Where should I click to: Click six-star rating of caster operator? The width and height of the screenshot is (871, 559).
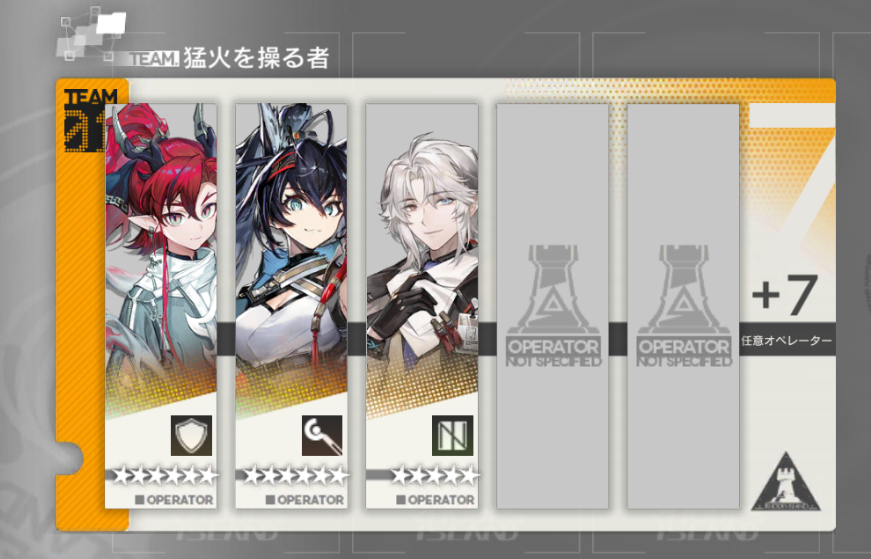click(296, 476)
